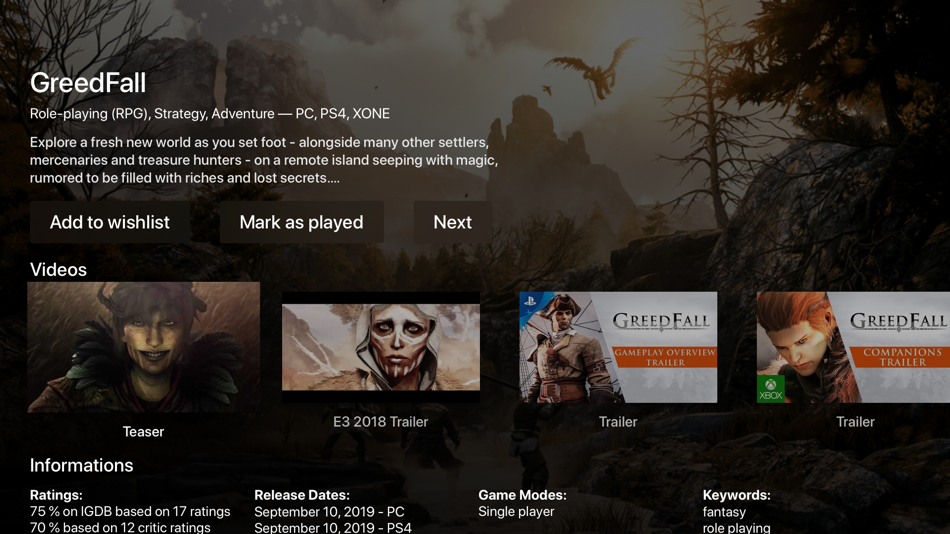Click the Ratings: label
The width and height of the screenshot is (950, 534).
(x=56, y=495)
